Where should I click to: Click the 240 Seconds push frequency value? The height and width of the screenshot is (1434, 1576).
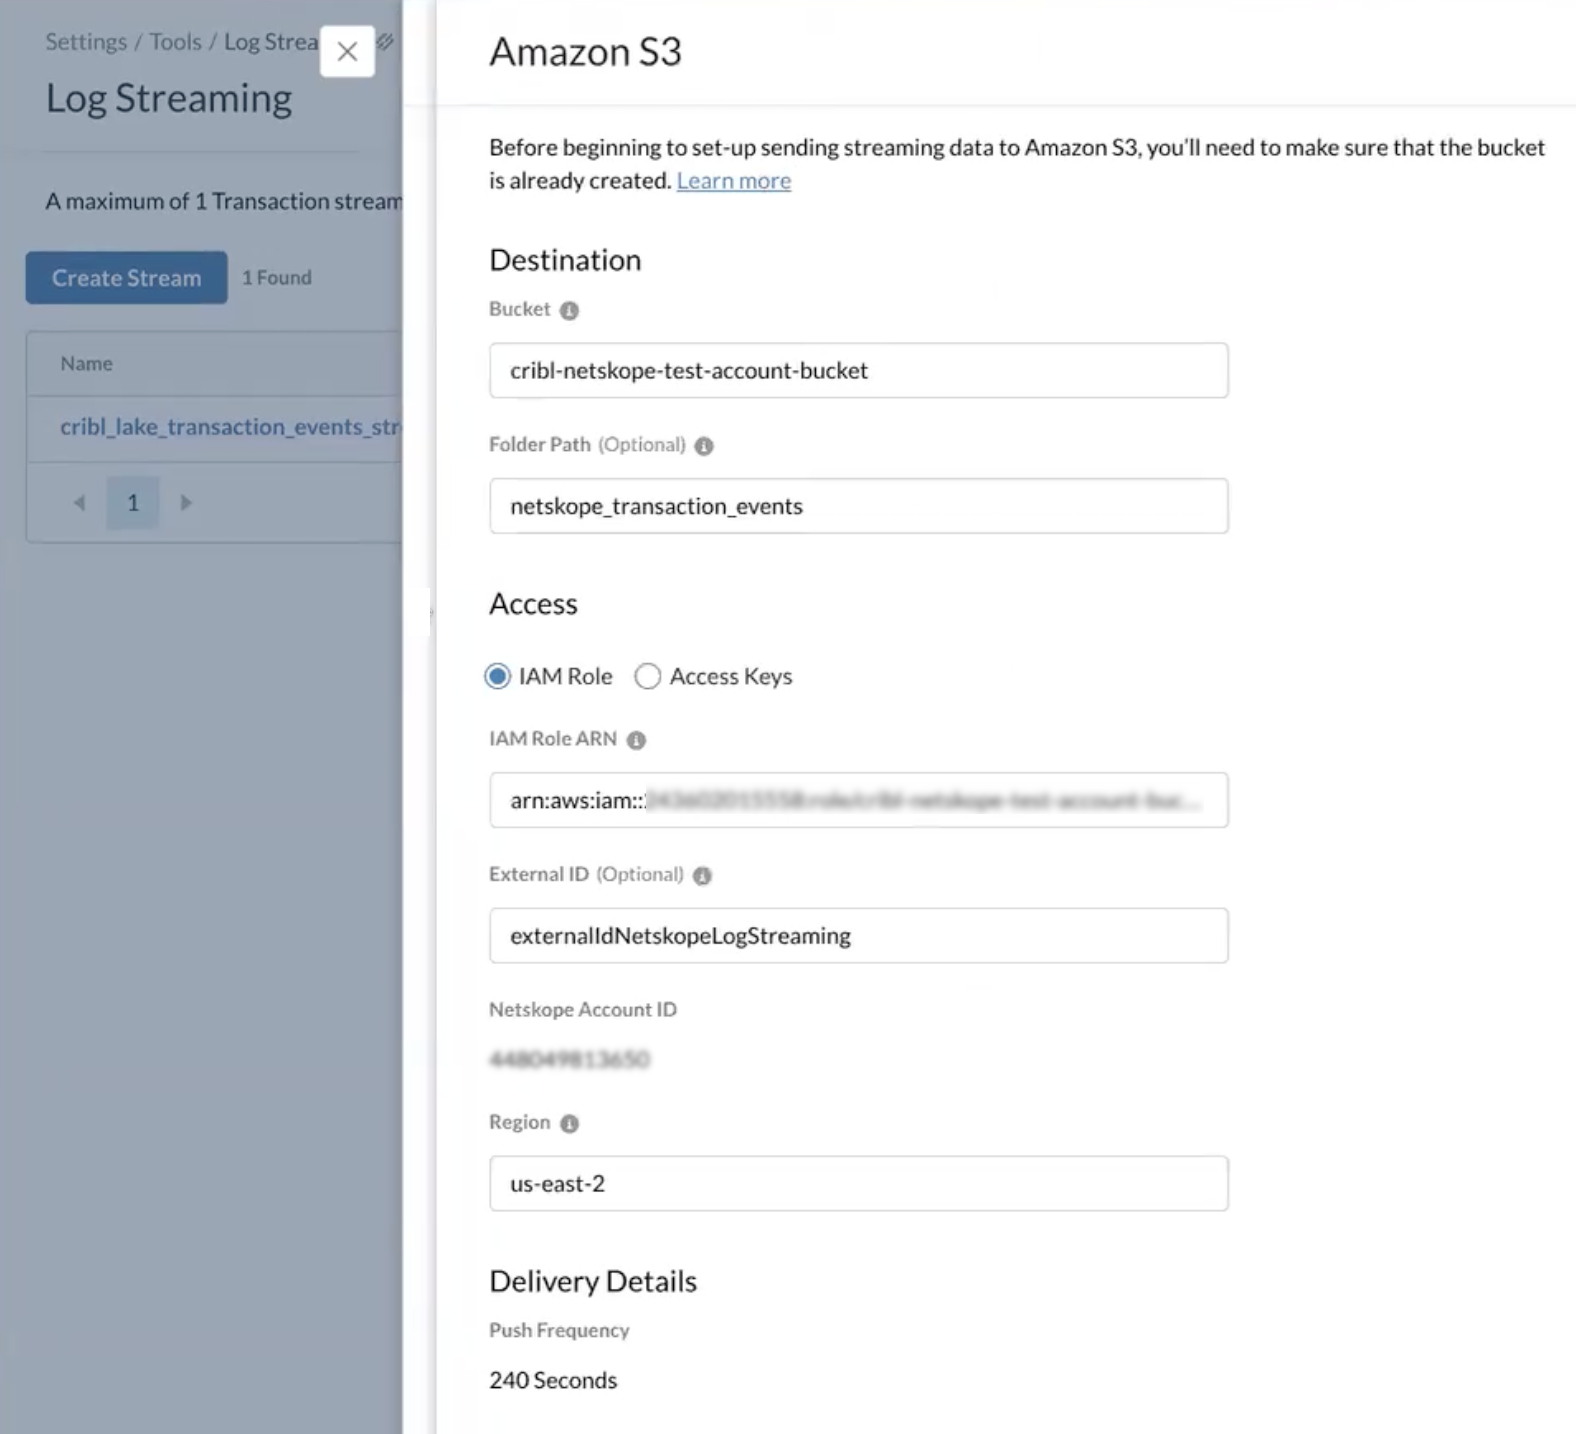[x=553, y=1381]
